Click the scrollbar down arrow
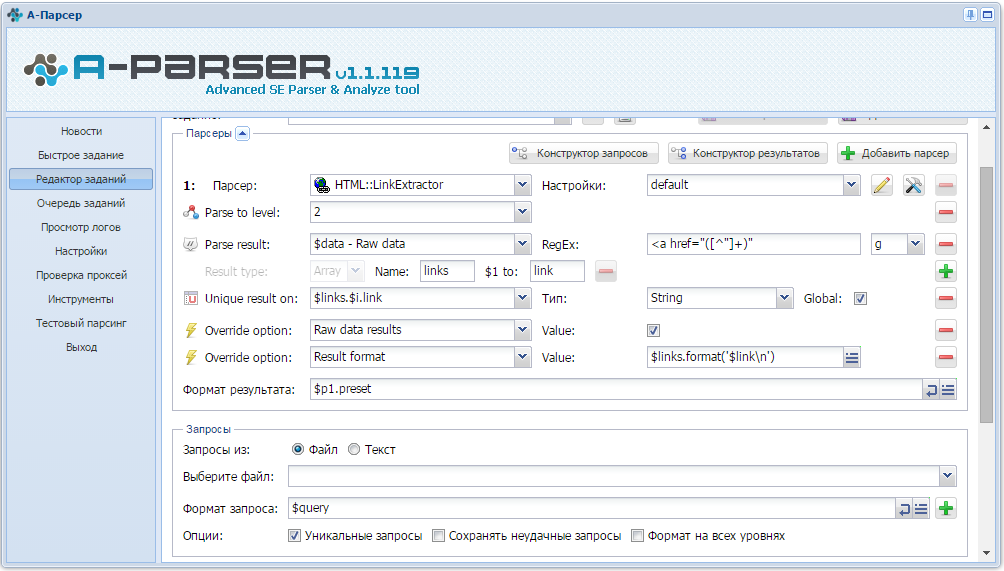The image size is (1004, 571). pos(987,552)
